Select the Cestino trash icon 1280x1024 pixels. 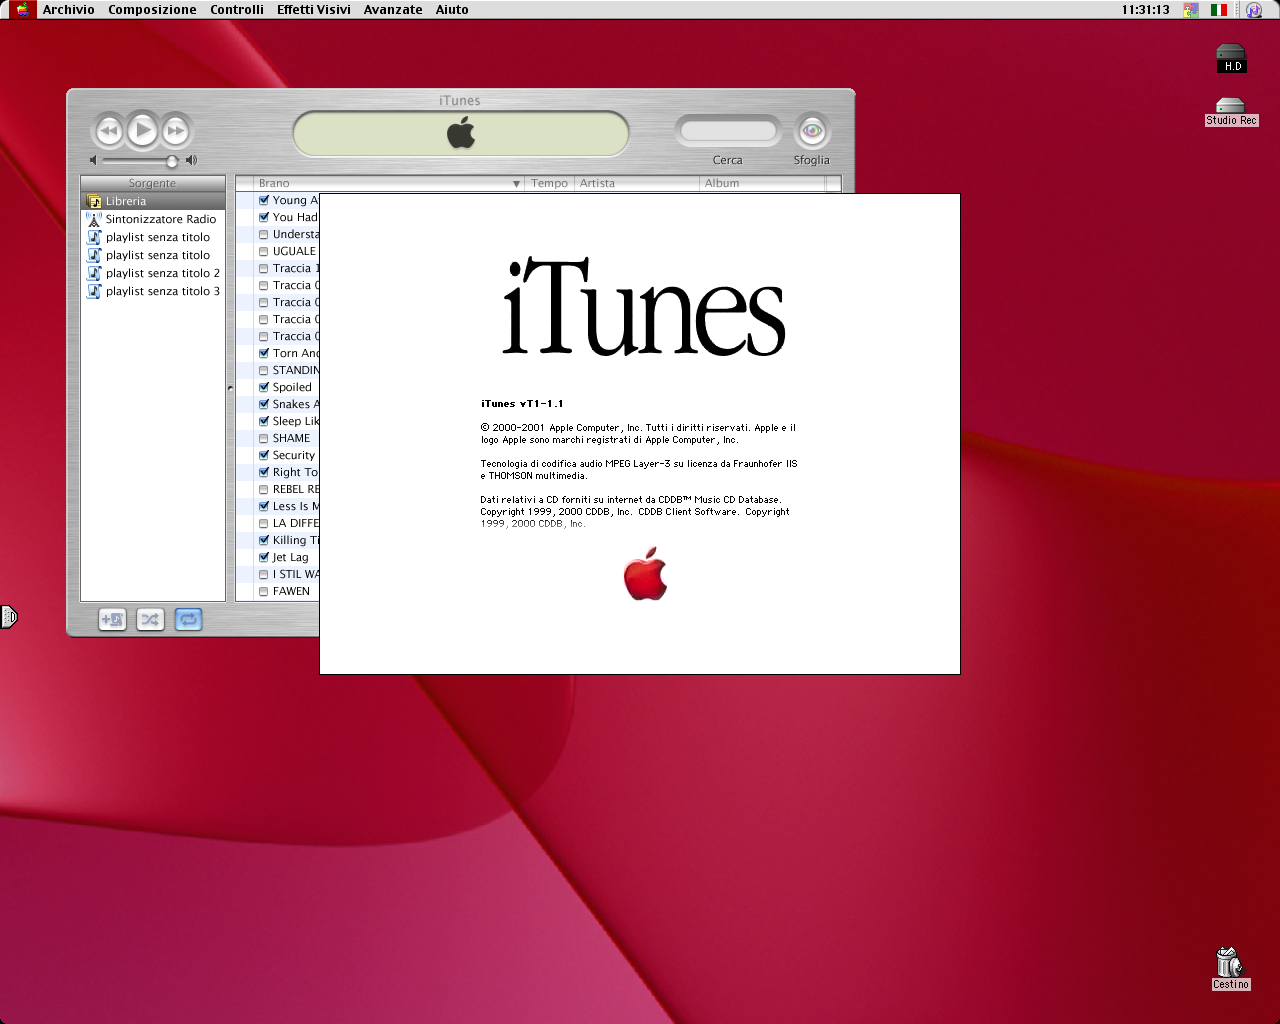(x=1230, y=969)
